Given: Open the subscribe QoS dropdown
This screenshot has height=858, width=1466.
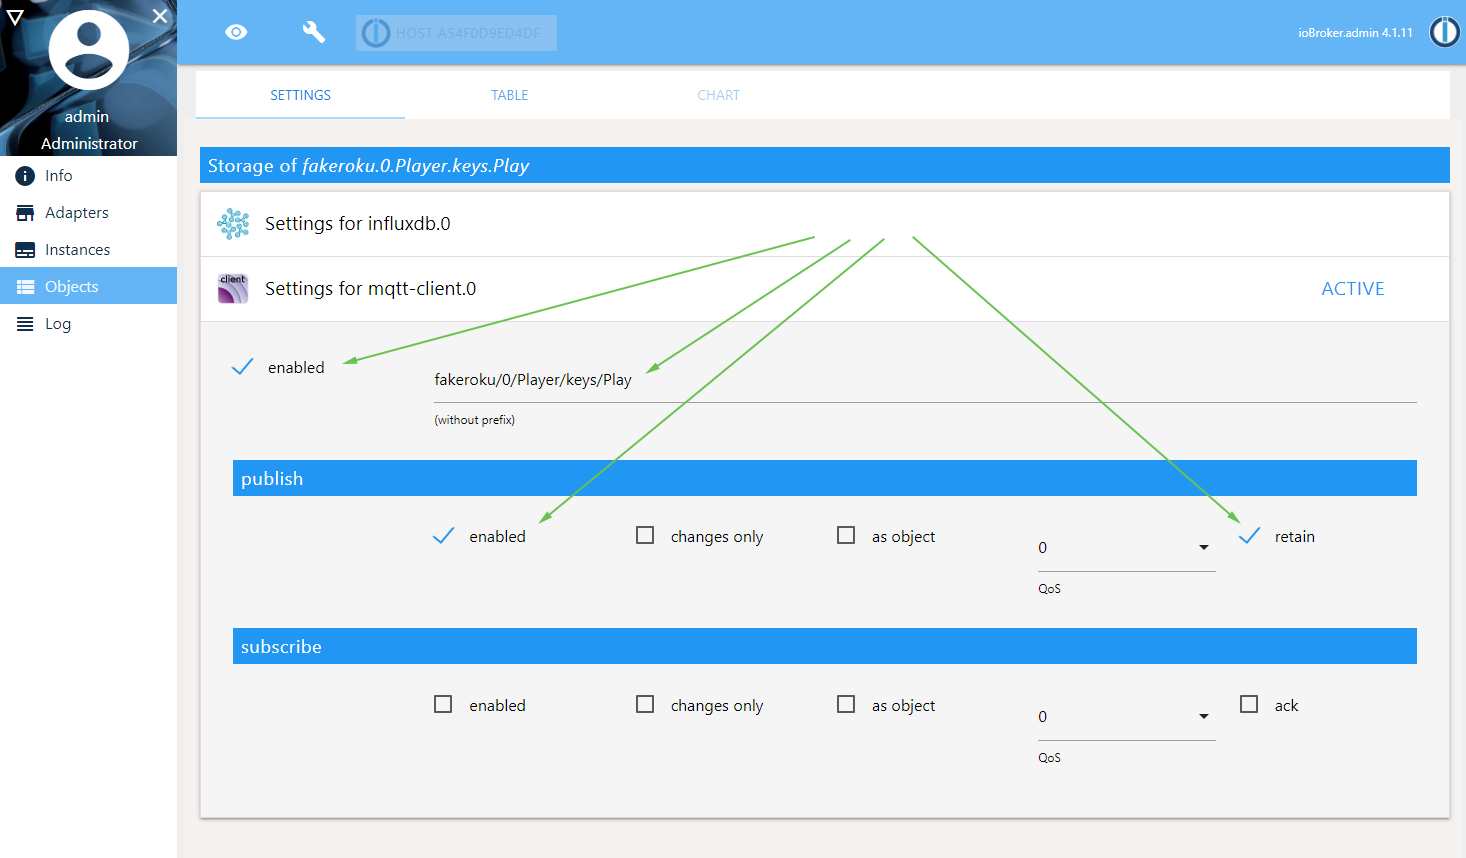Looking at the screenshot, I should [1127, 717].
